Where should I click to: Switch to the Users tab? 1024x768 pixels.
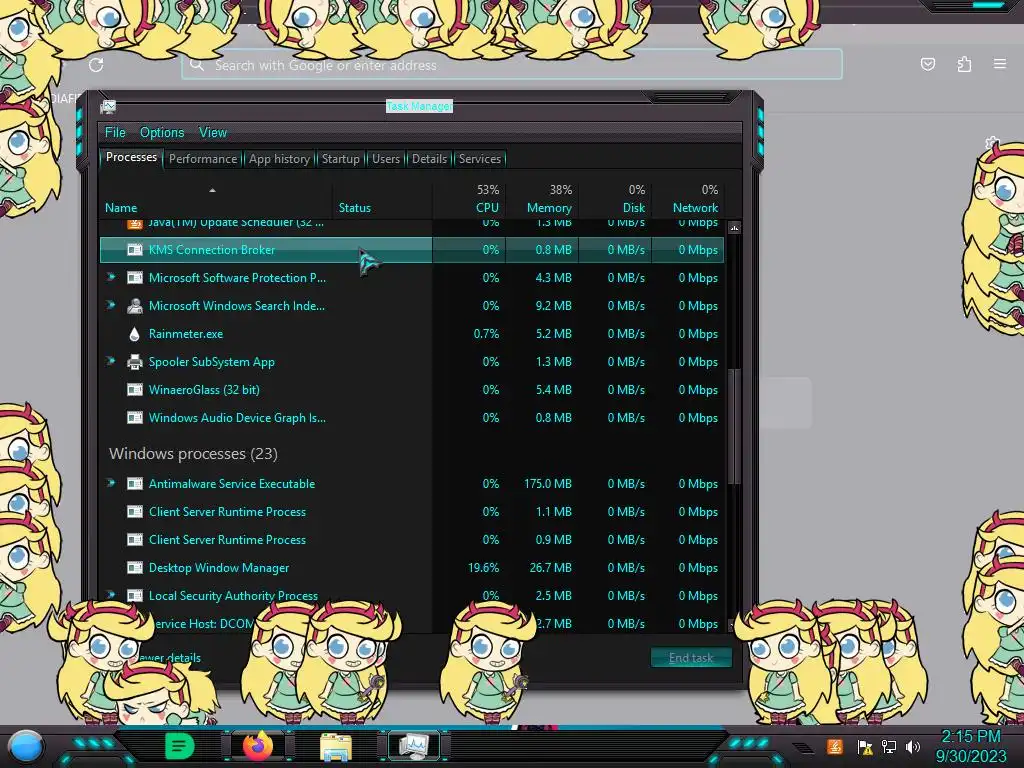click(x=386, y=159)
